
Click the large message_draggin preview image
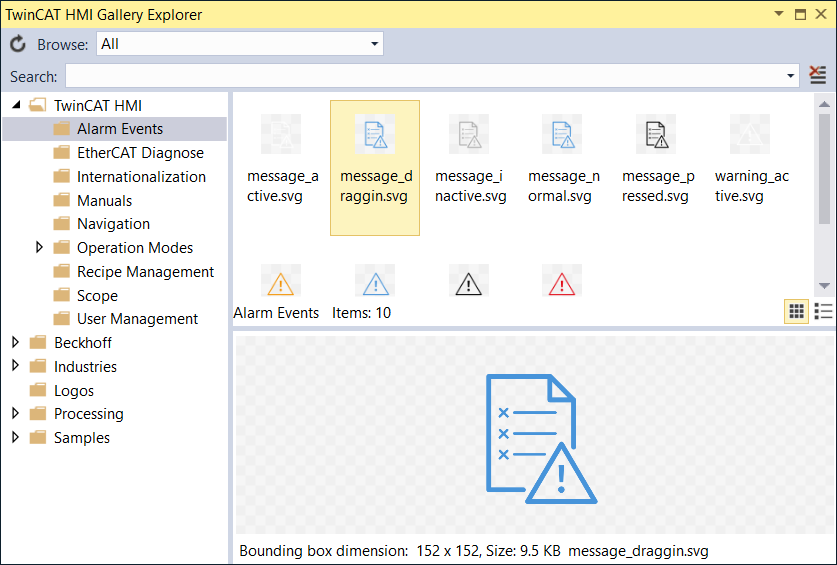[x=541, y=439]
